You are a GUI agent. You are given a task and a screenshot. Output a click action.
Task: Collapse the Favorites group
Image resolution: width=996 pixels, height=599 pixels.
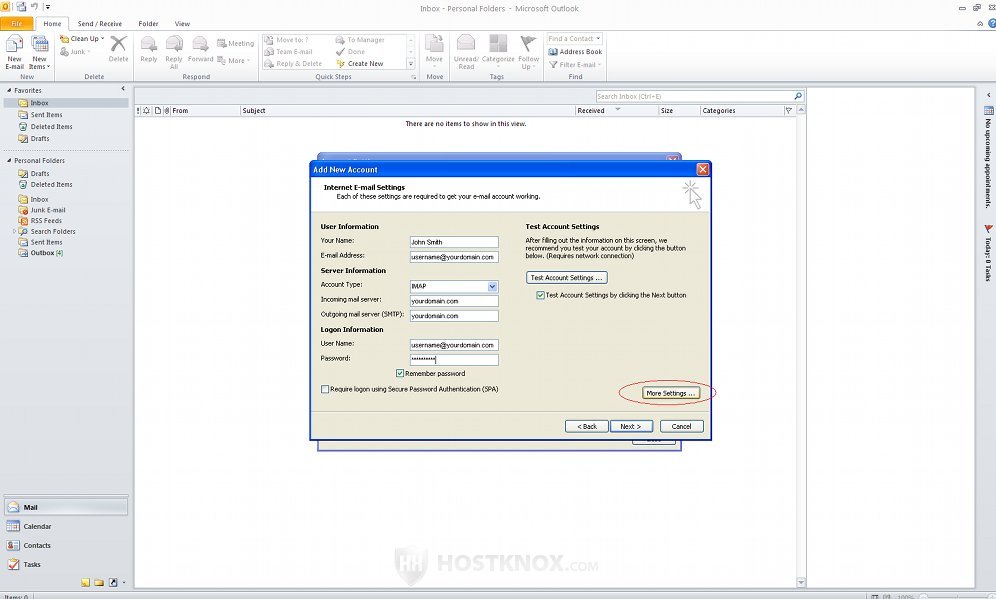pyautogui.click(x=9, y=90)
